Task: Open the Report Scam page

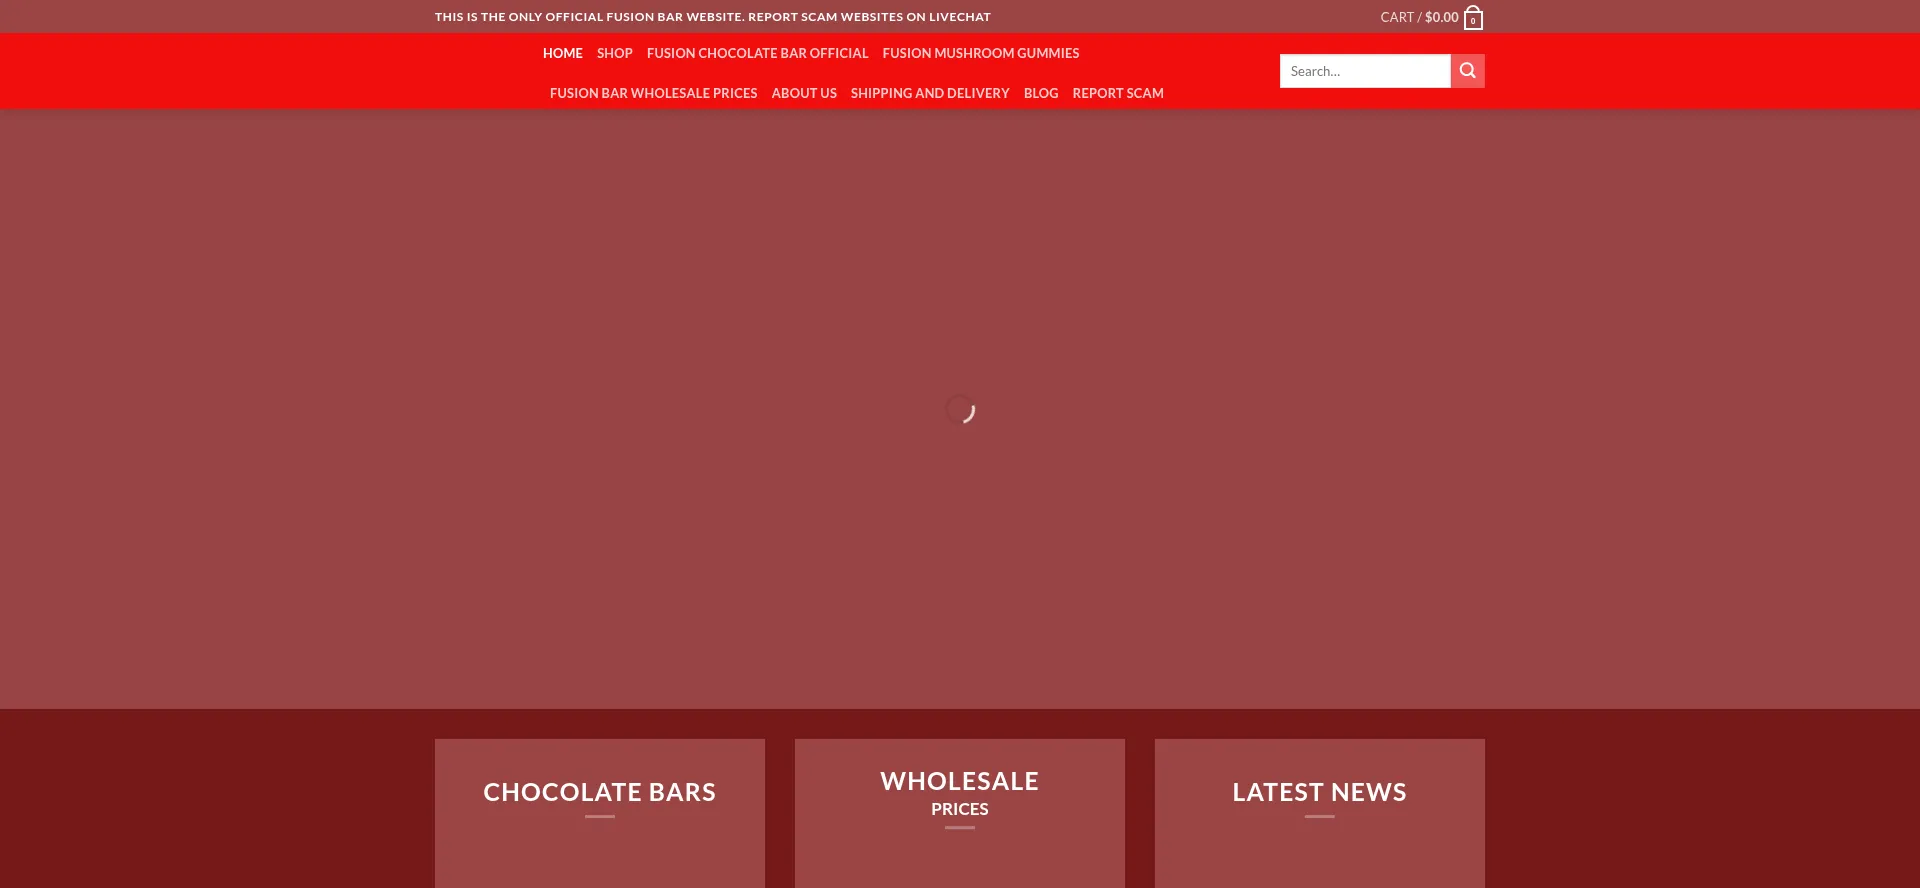Action: click(x=1118, y=93)
